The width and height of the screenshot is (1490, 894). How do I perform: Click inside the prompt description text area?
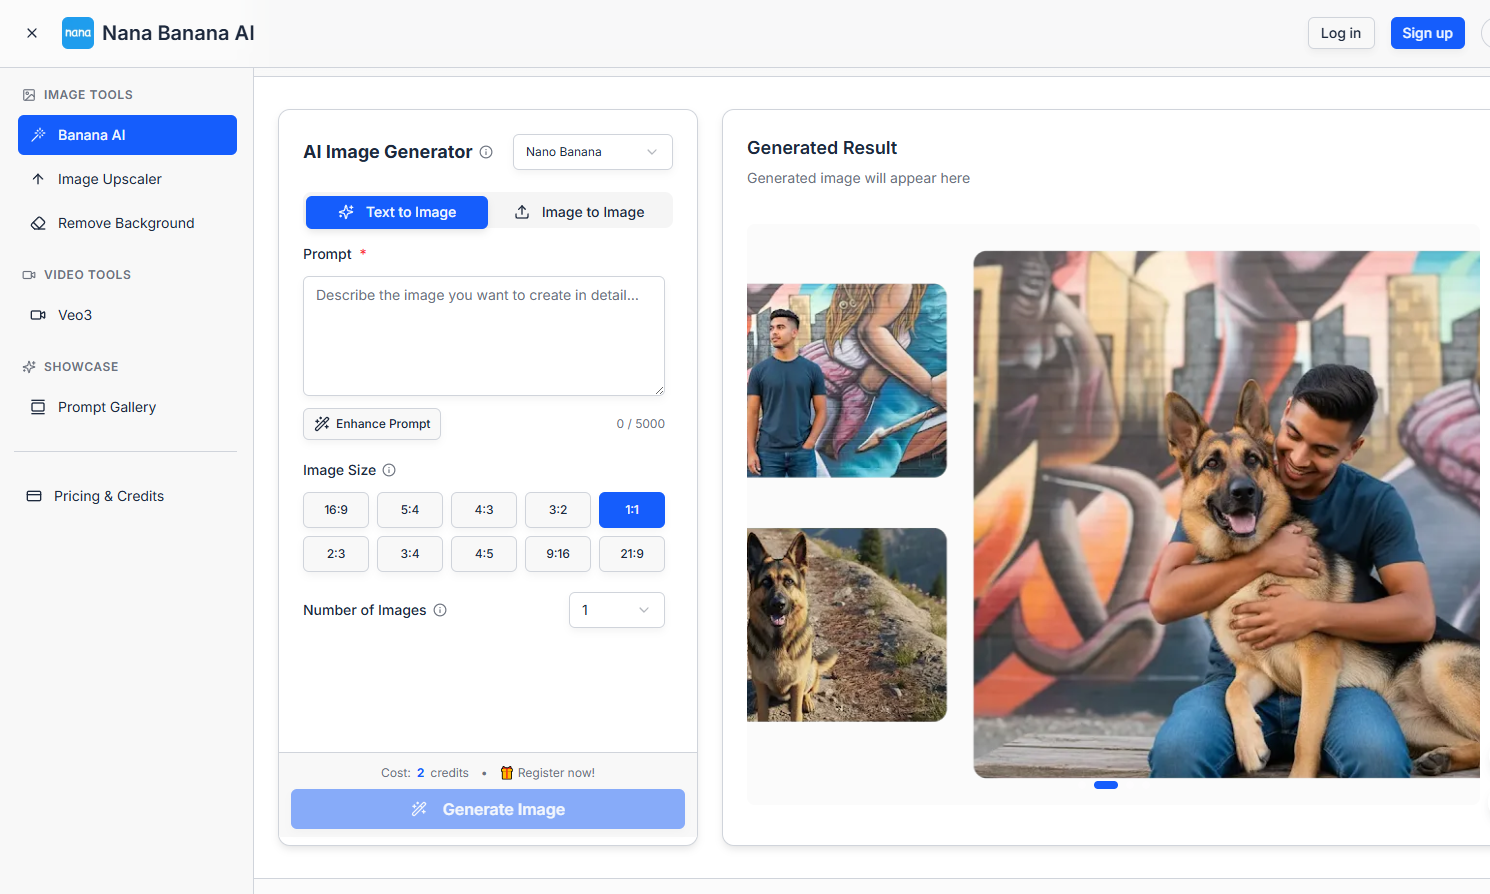484,336
